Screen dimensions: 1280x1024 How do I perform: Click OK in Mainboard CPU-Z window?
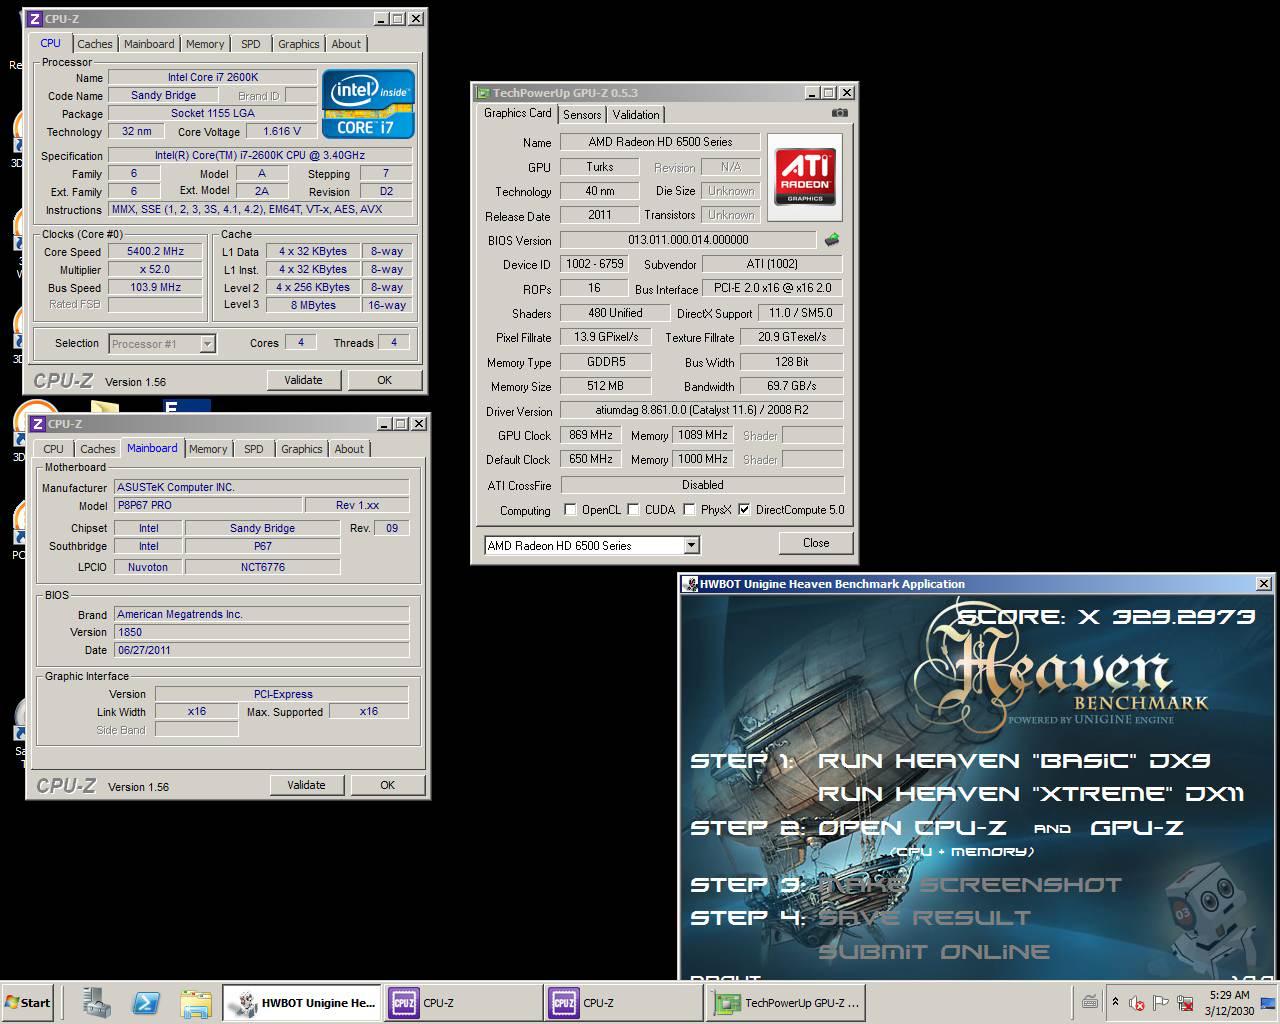[x=388, y=785]
